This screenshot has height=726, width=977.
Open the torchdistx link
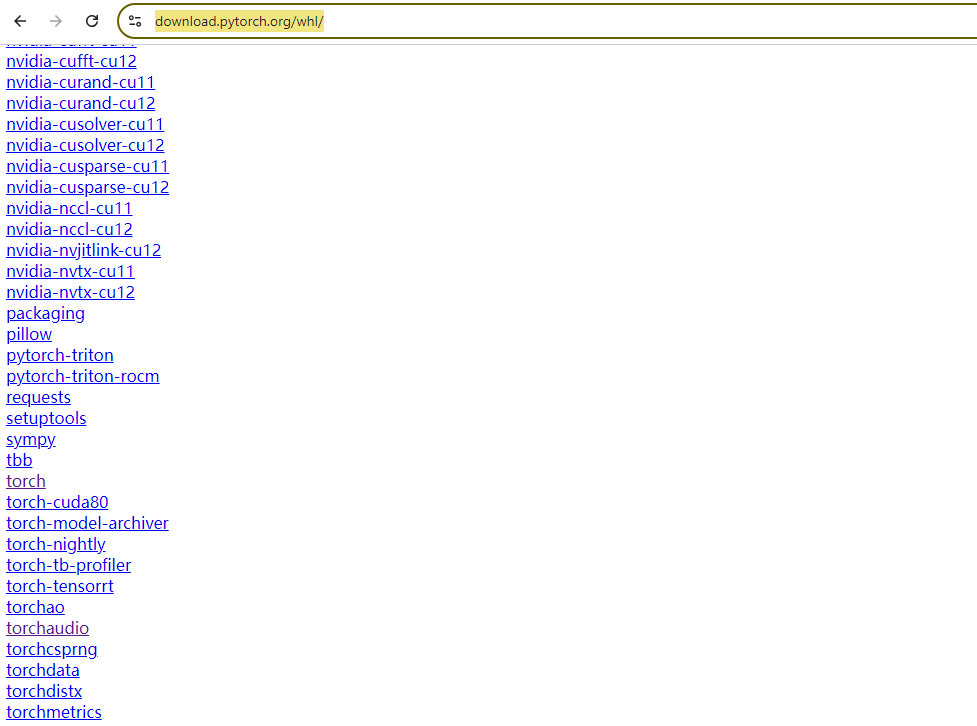tap(44, 691)
